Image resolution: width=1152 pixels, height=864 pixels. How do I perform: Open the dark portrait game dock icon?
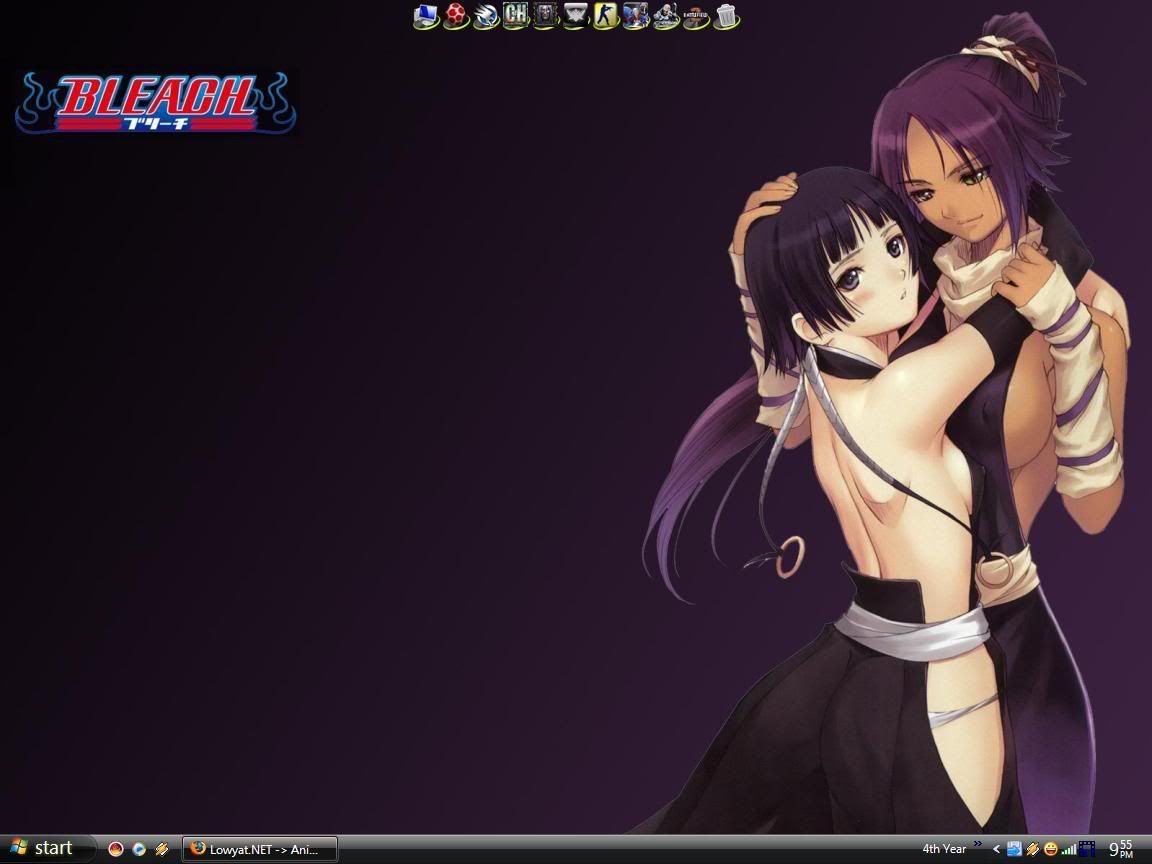coord(546,15)
